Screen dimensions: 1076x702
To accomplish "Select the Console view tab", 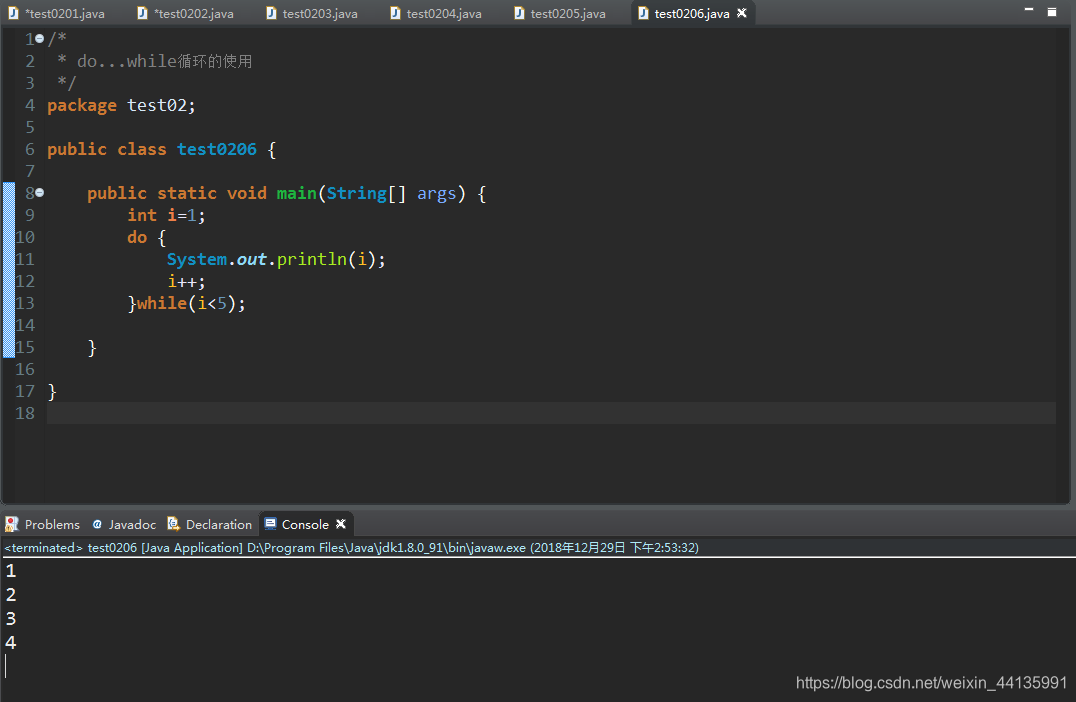I will pos(305,524).
